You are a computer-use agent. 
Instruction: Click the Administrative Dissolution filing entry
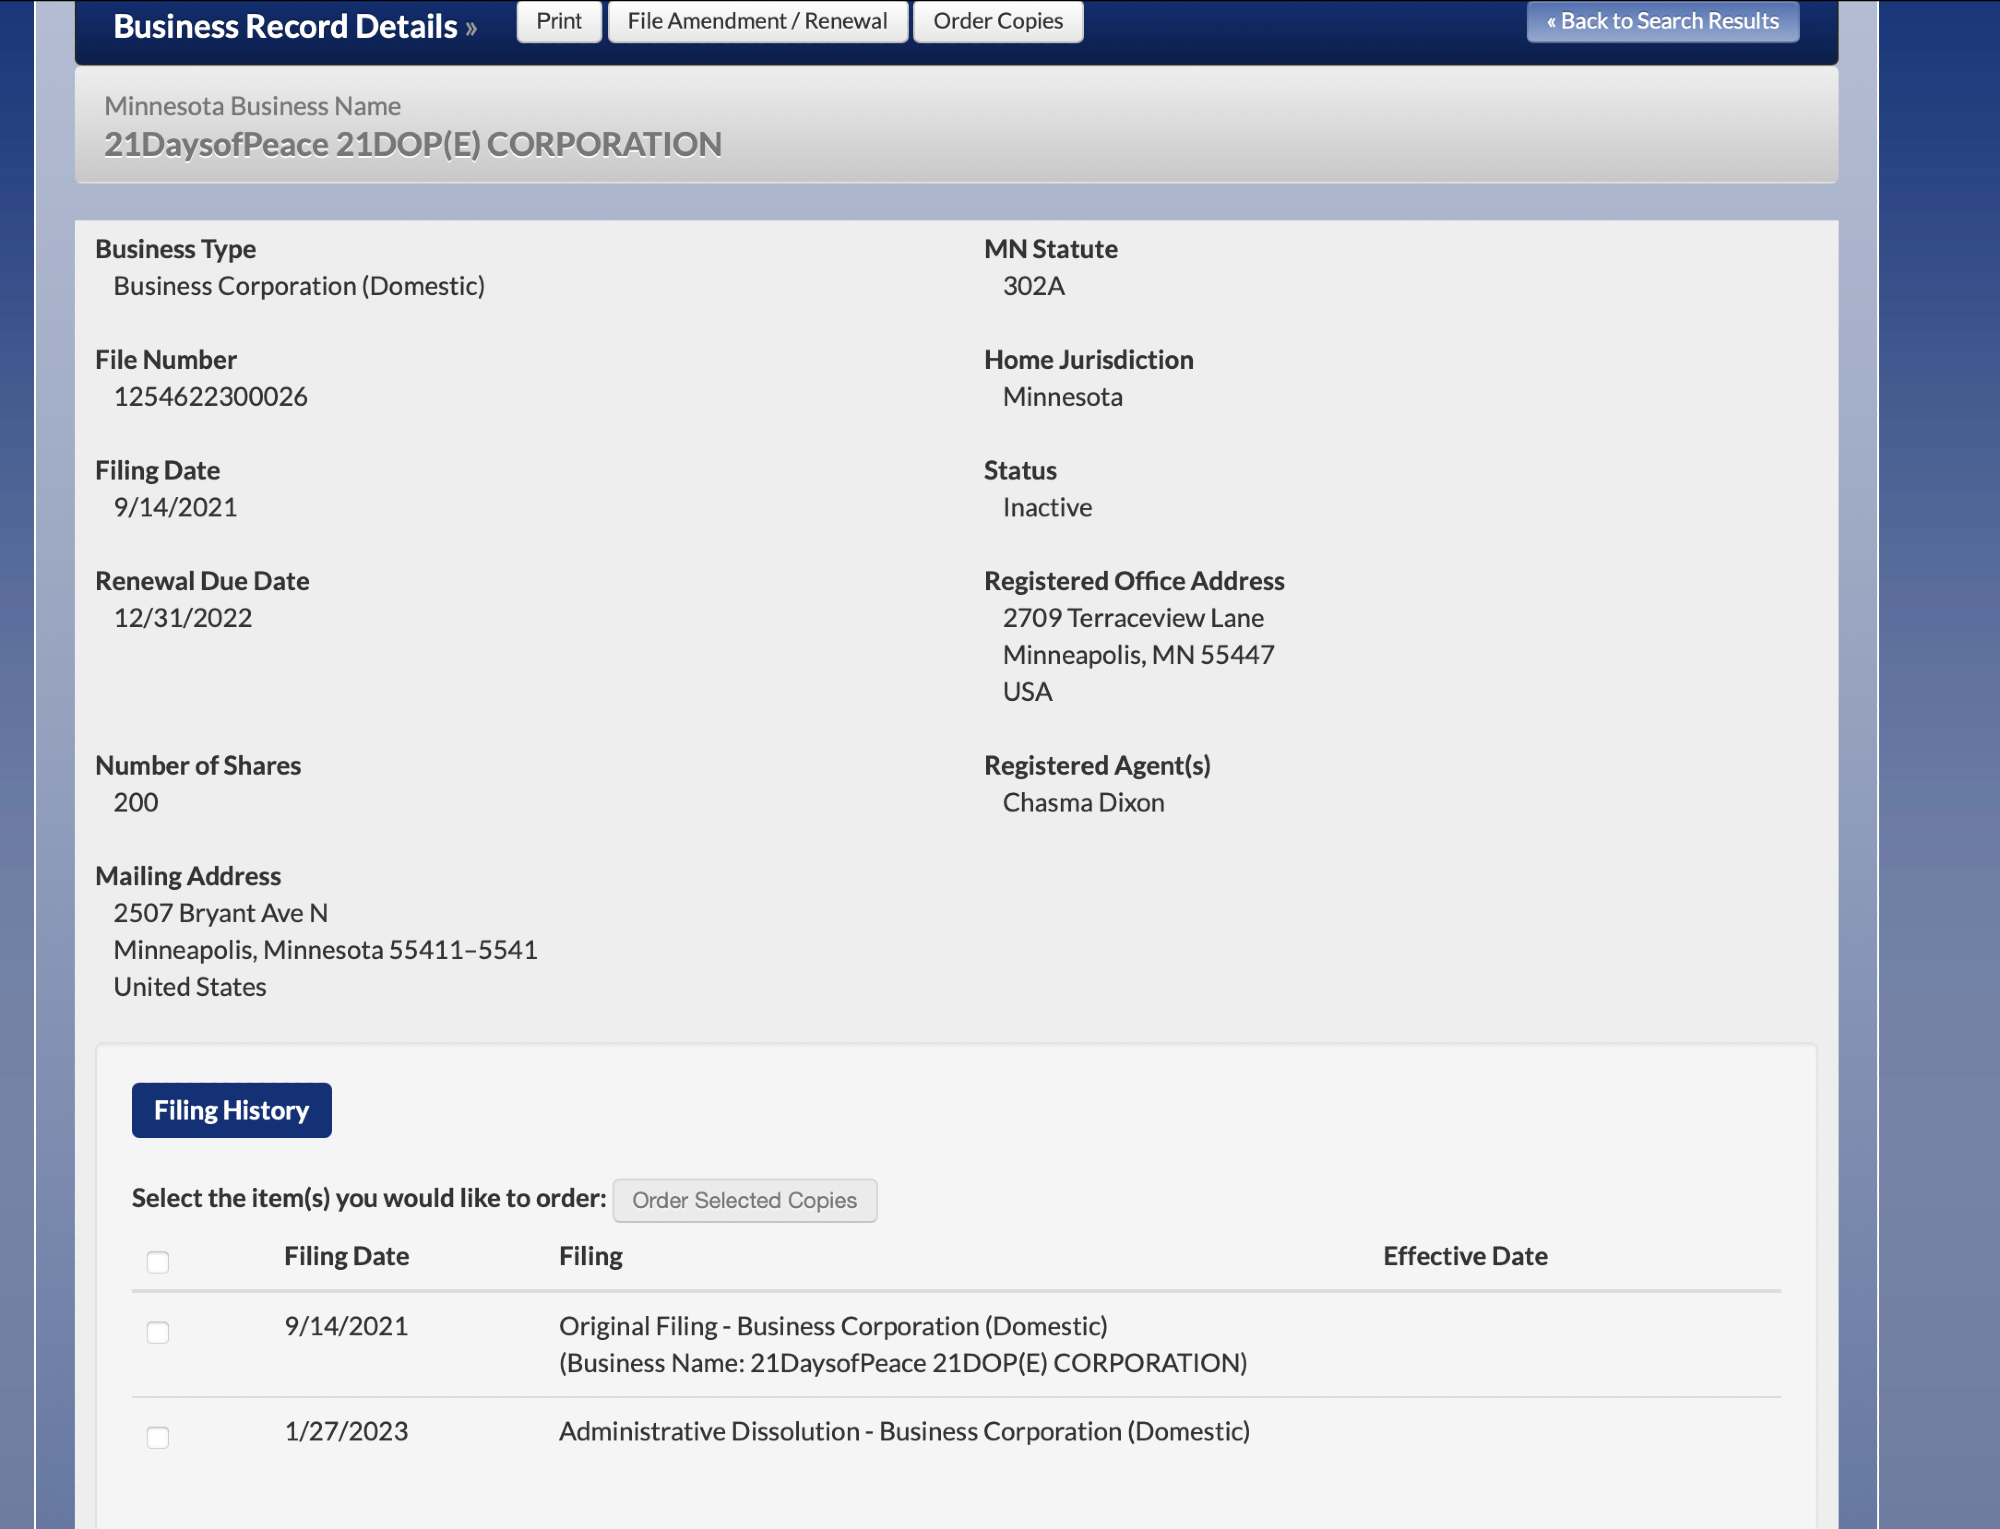tap(903, 1431)
